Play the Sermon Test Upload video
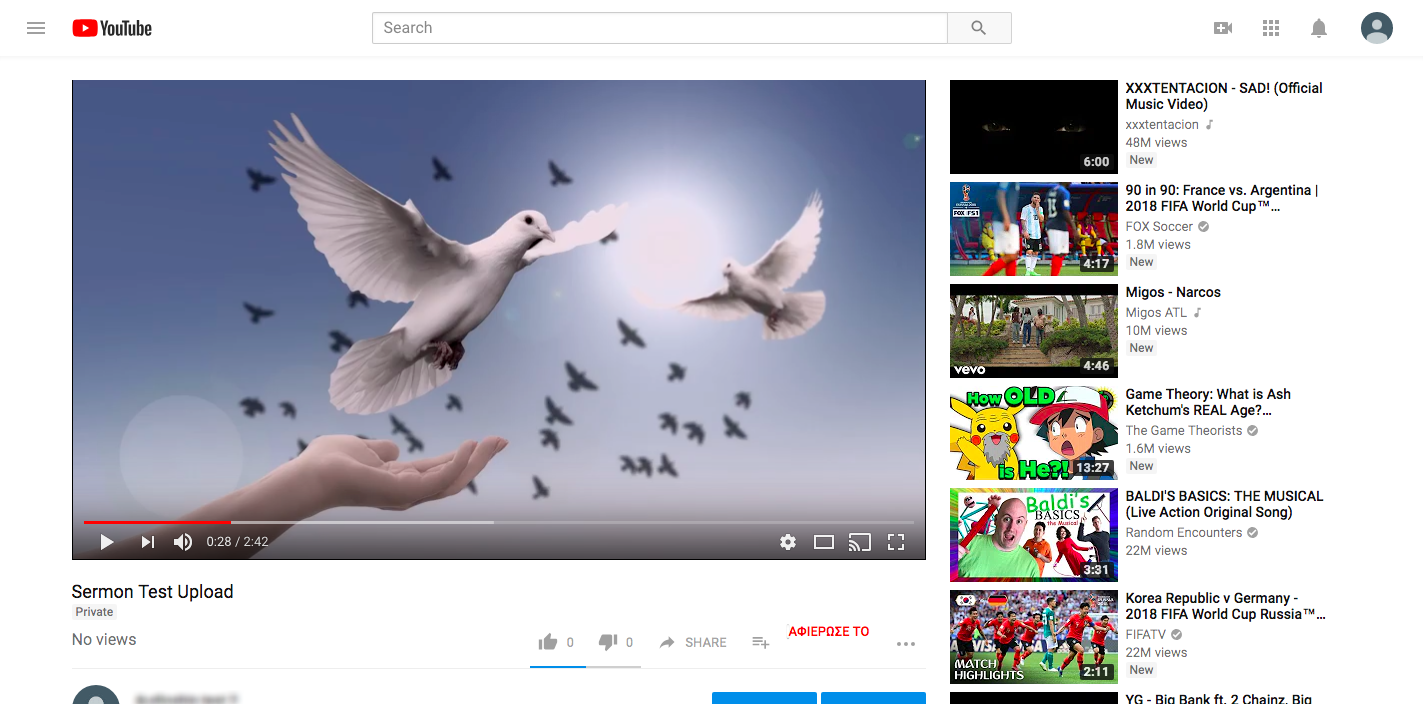 [107, 542]
